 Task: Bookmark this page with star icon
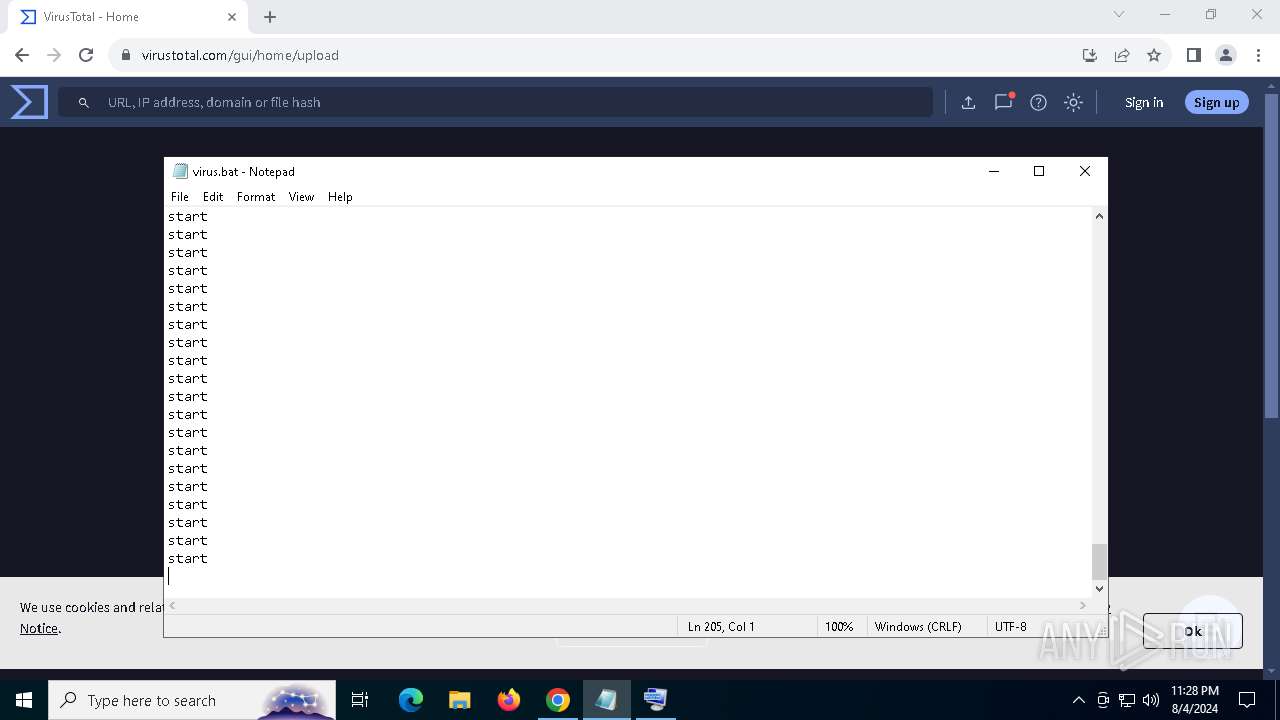point(1154,55)
